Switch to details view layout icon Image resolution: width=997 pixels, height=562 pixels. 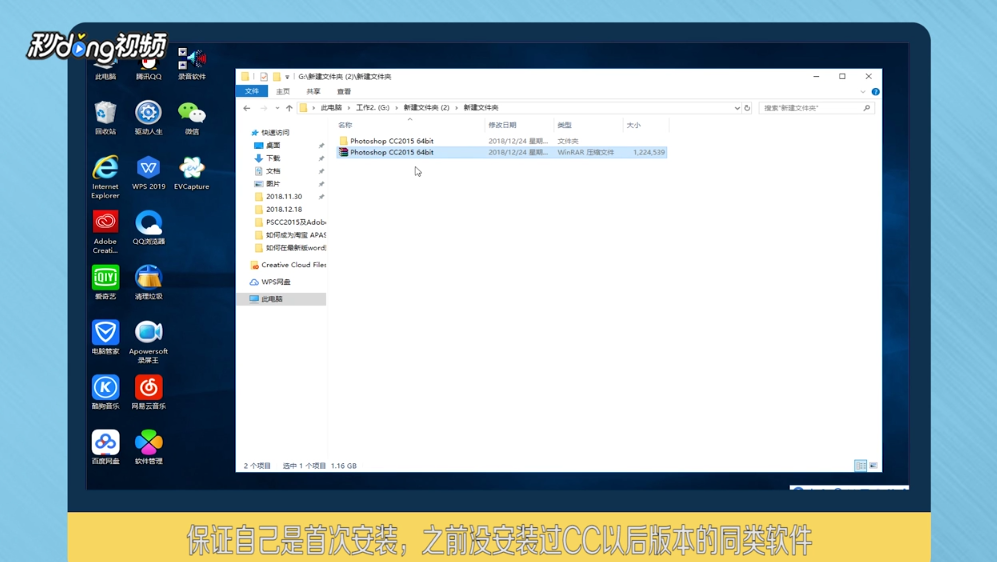click(860, 465)
